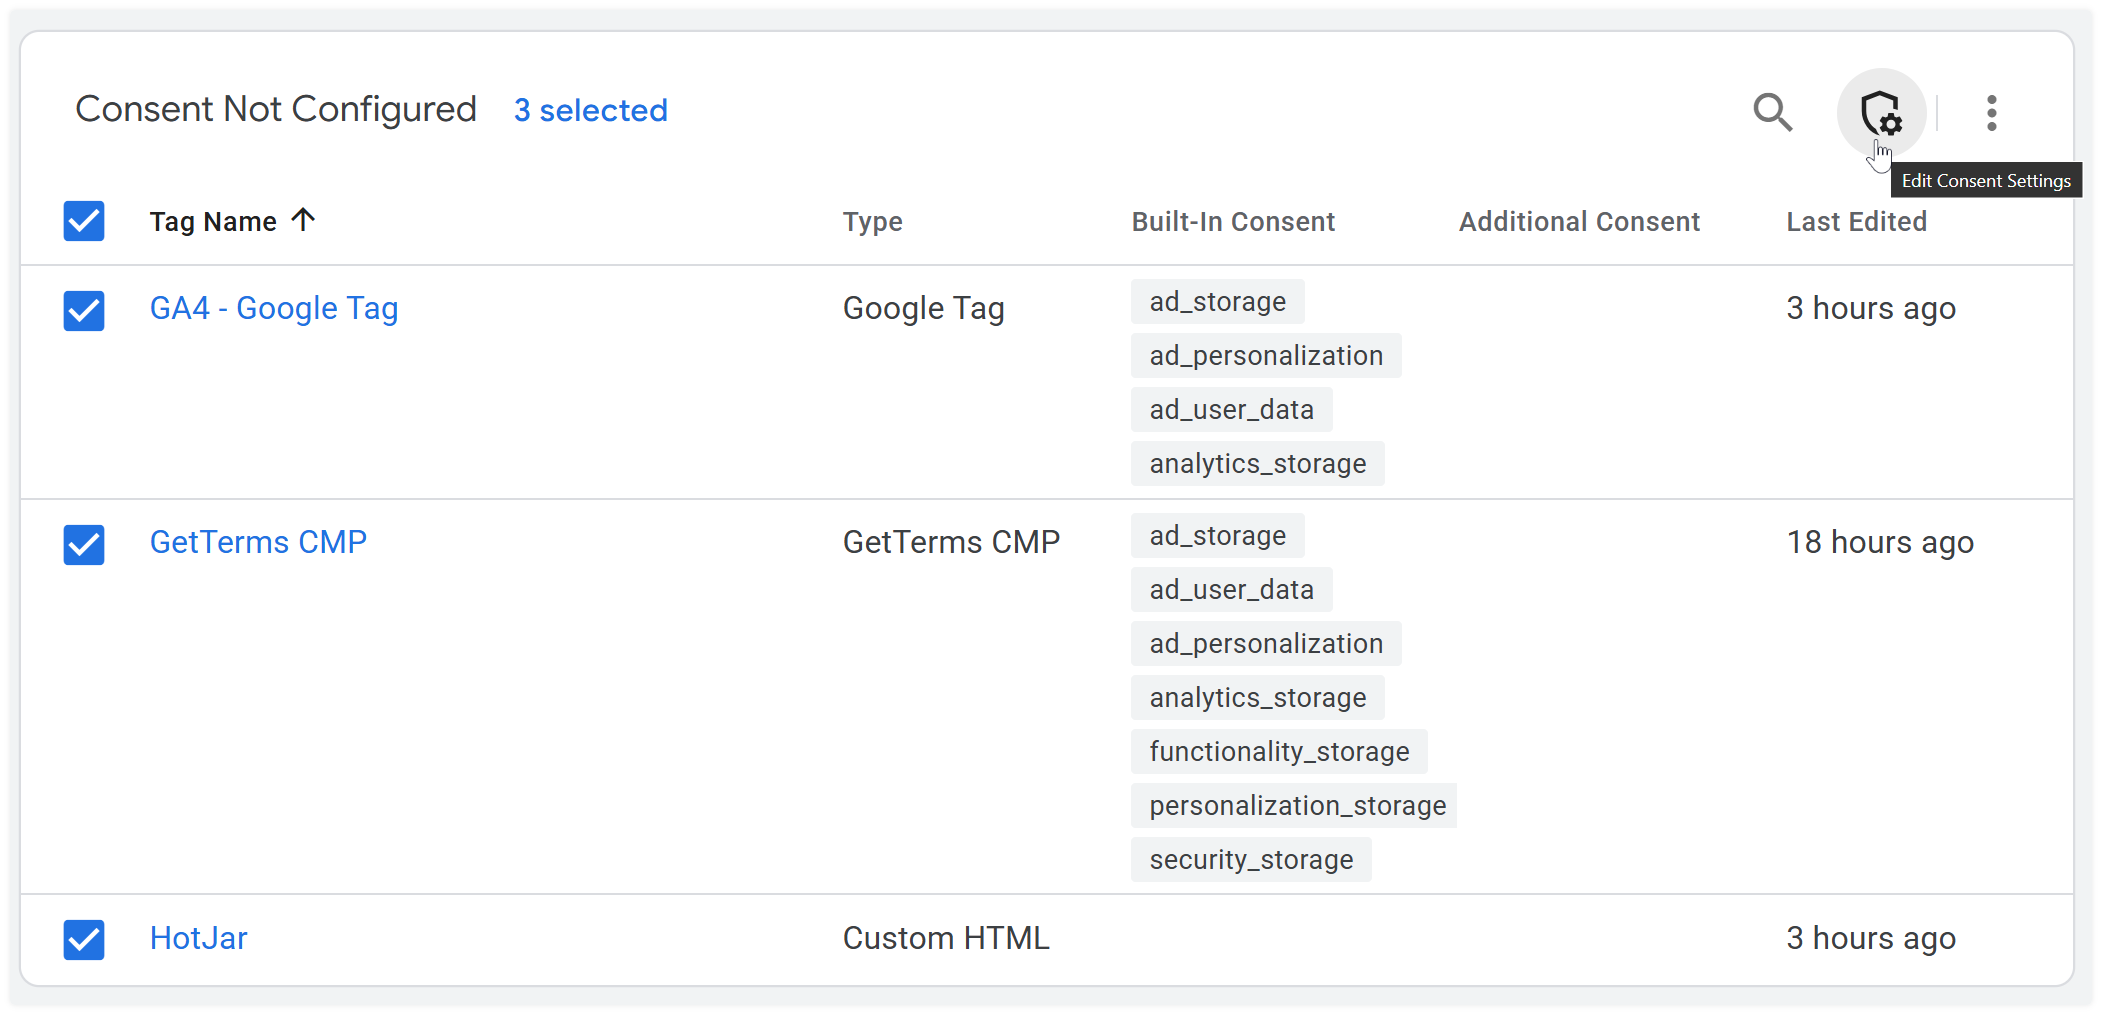Click the Custom HTML type cell
The width and height of the screenshot is (2102, 1015).
(946, 938)
